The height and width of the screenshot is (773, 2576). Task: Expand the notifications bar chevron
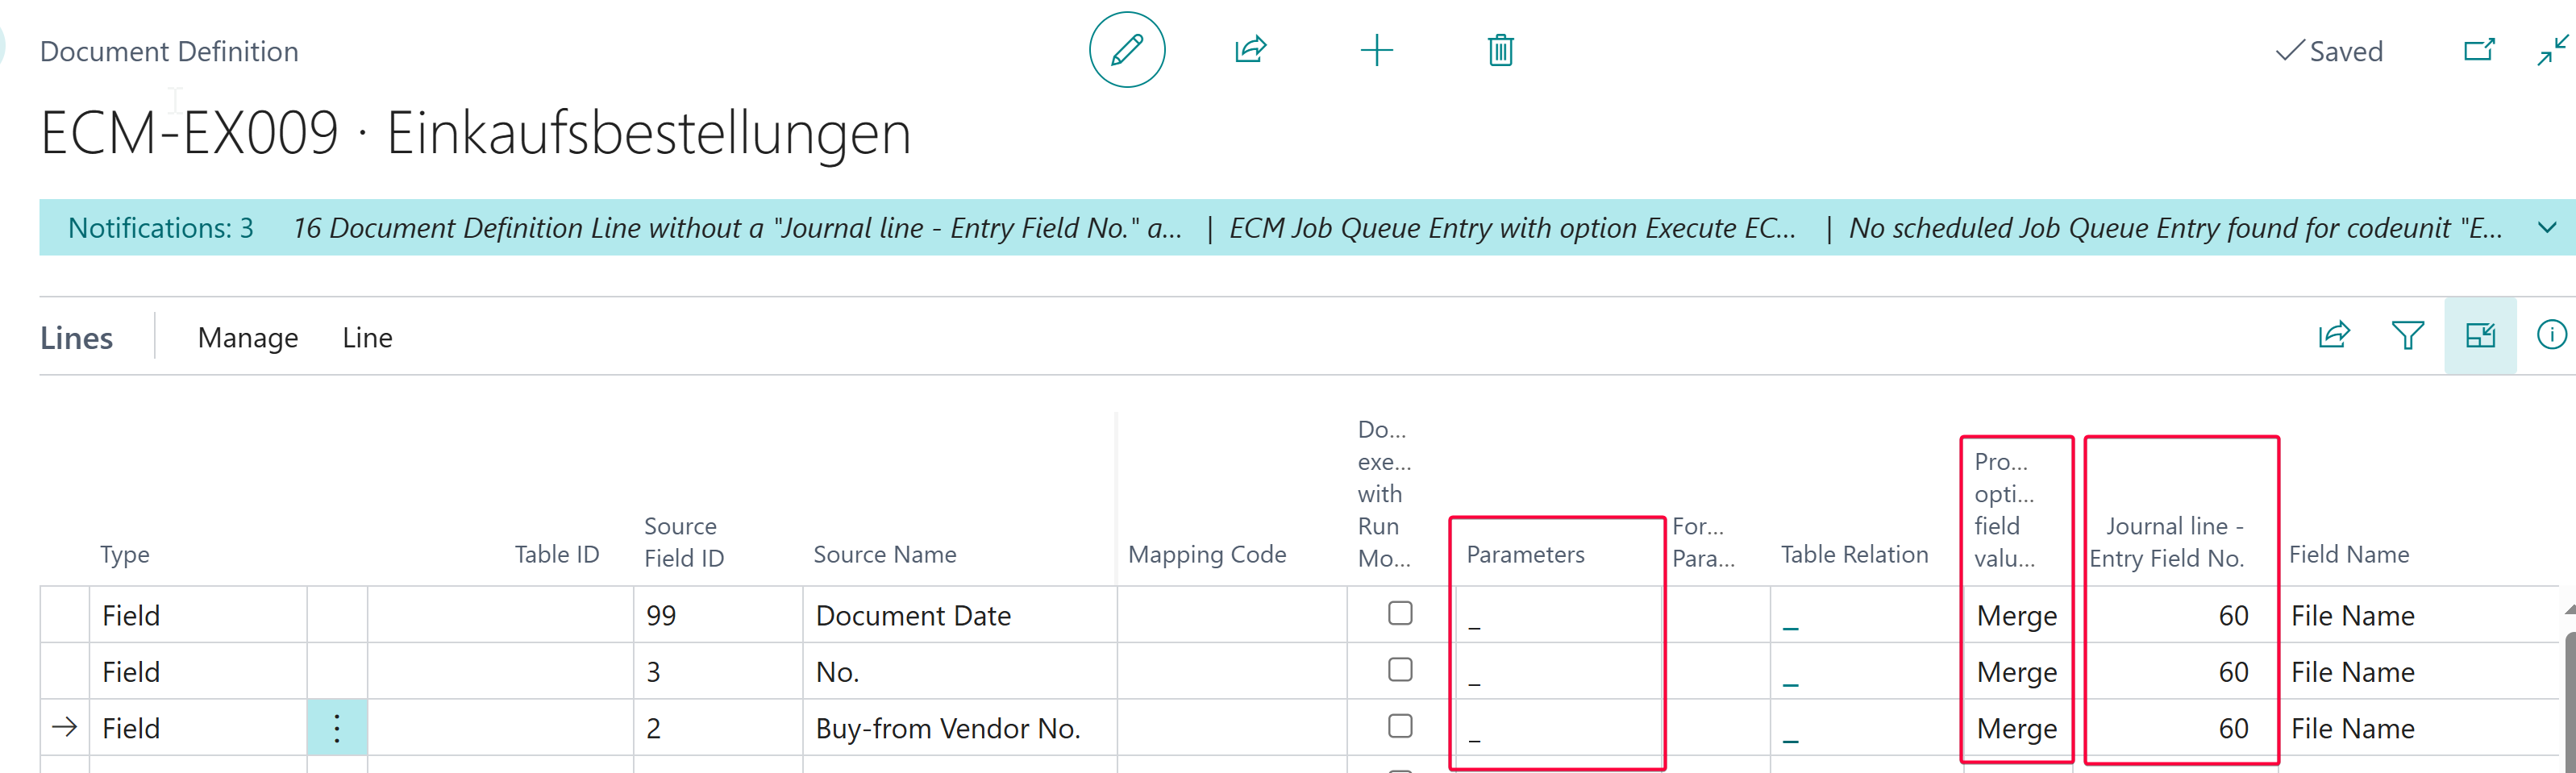tap(2547, 228)
